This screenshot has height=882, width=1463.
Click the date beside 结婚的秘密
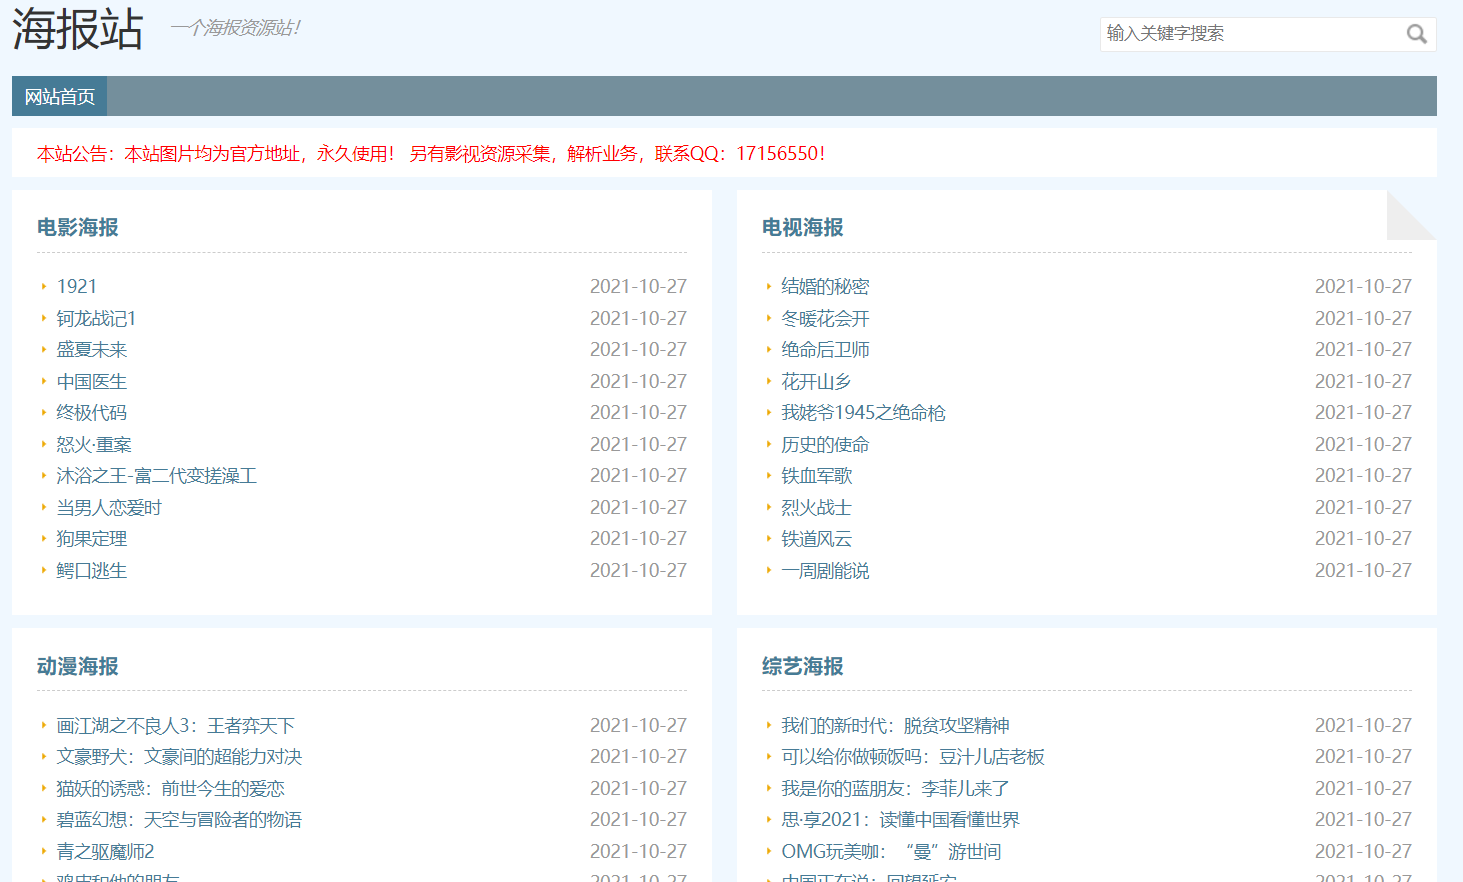pos(1363,286)
